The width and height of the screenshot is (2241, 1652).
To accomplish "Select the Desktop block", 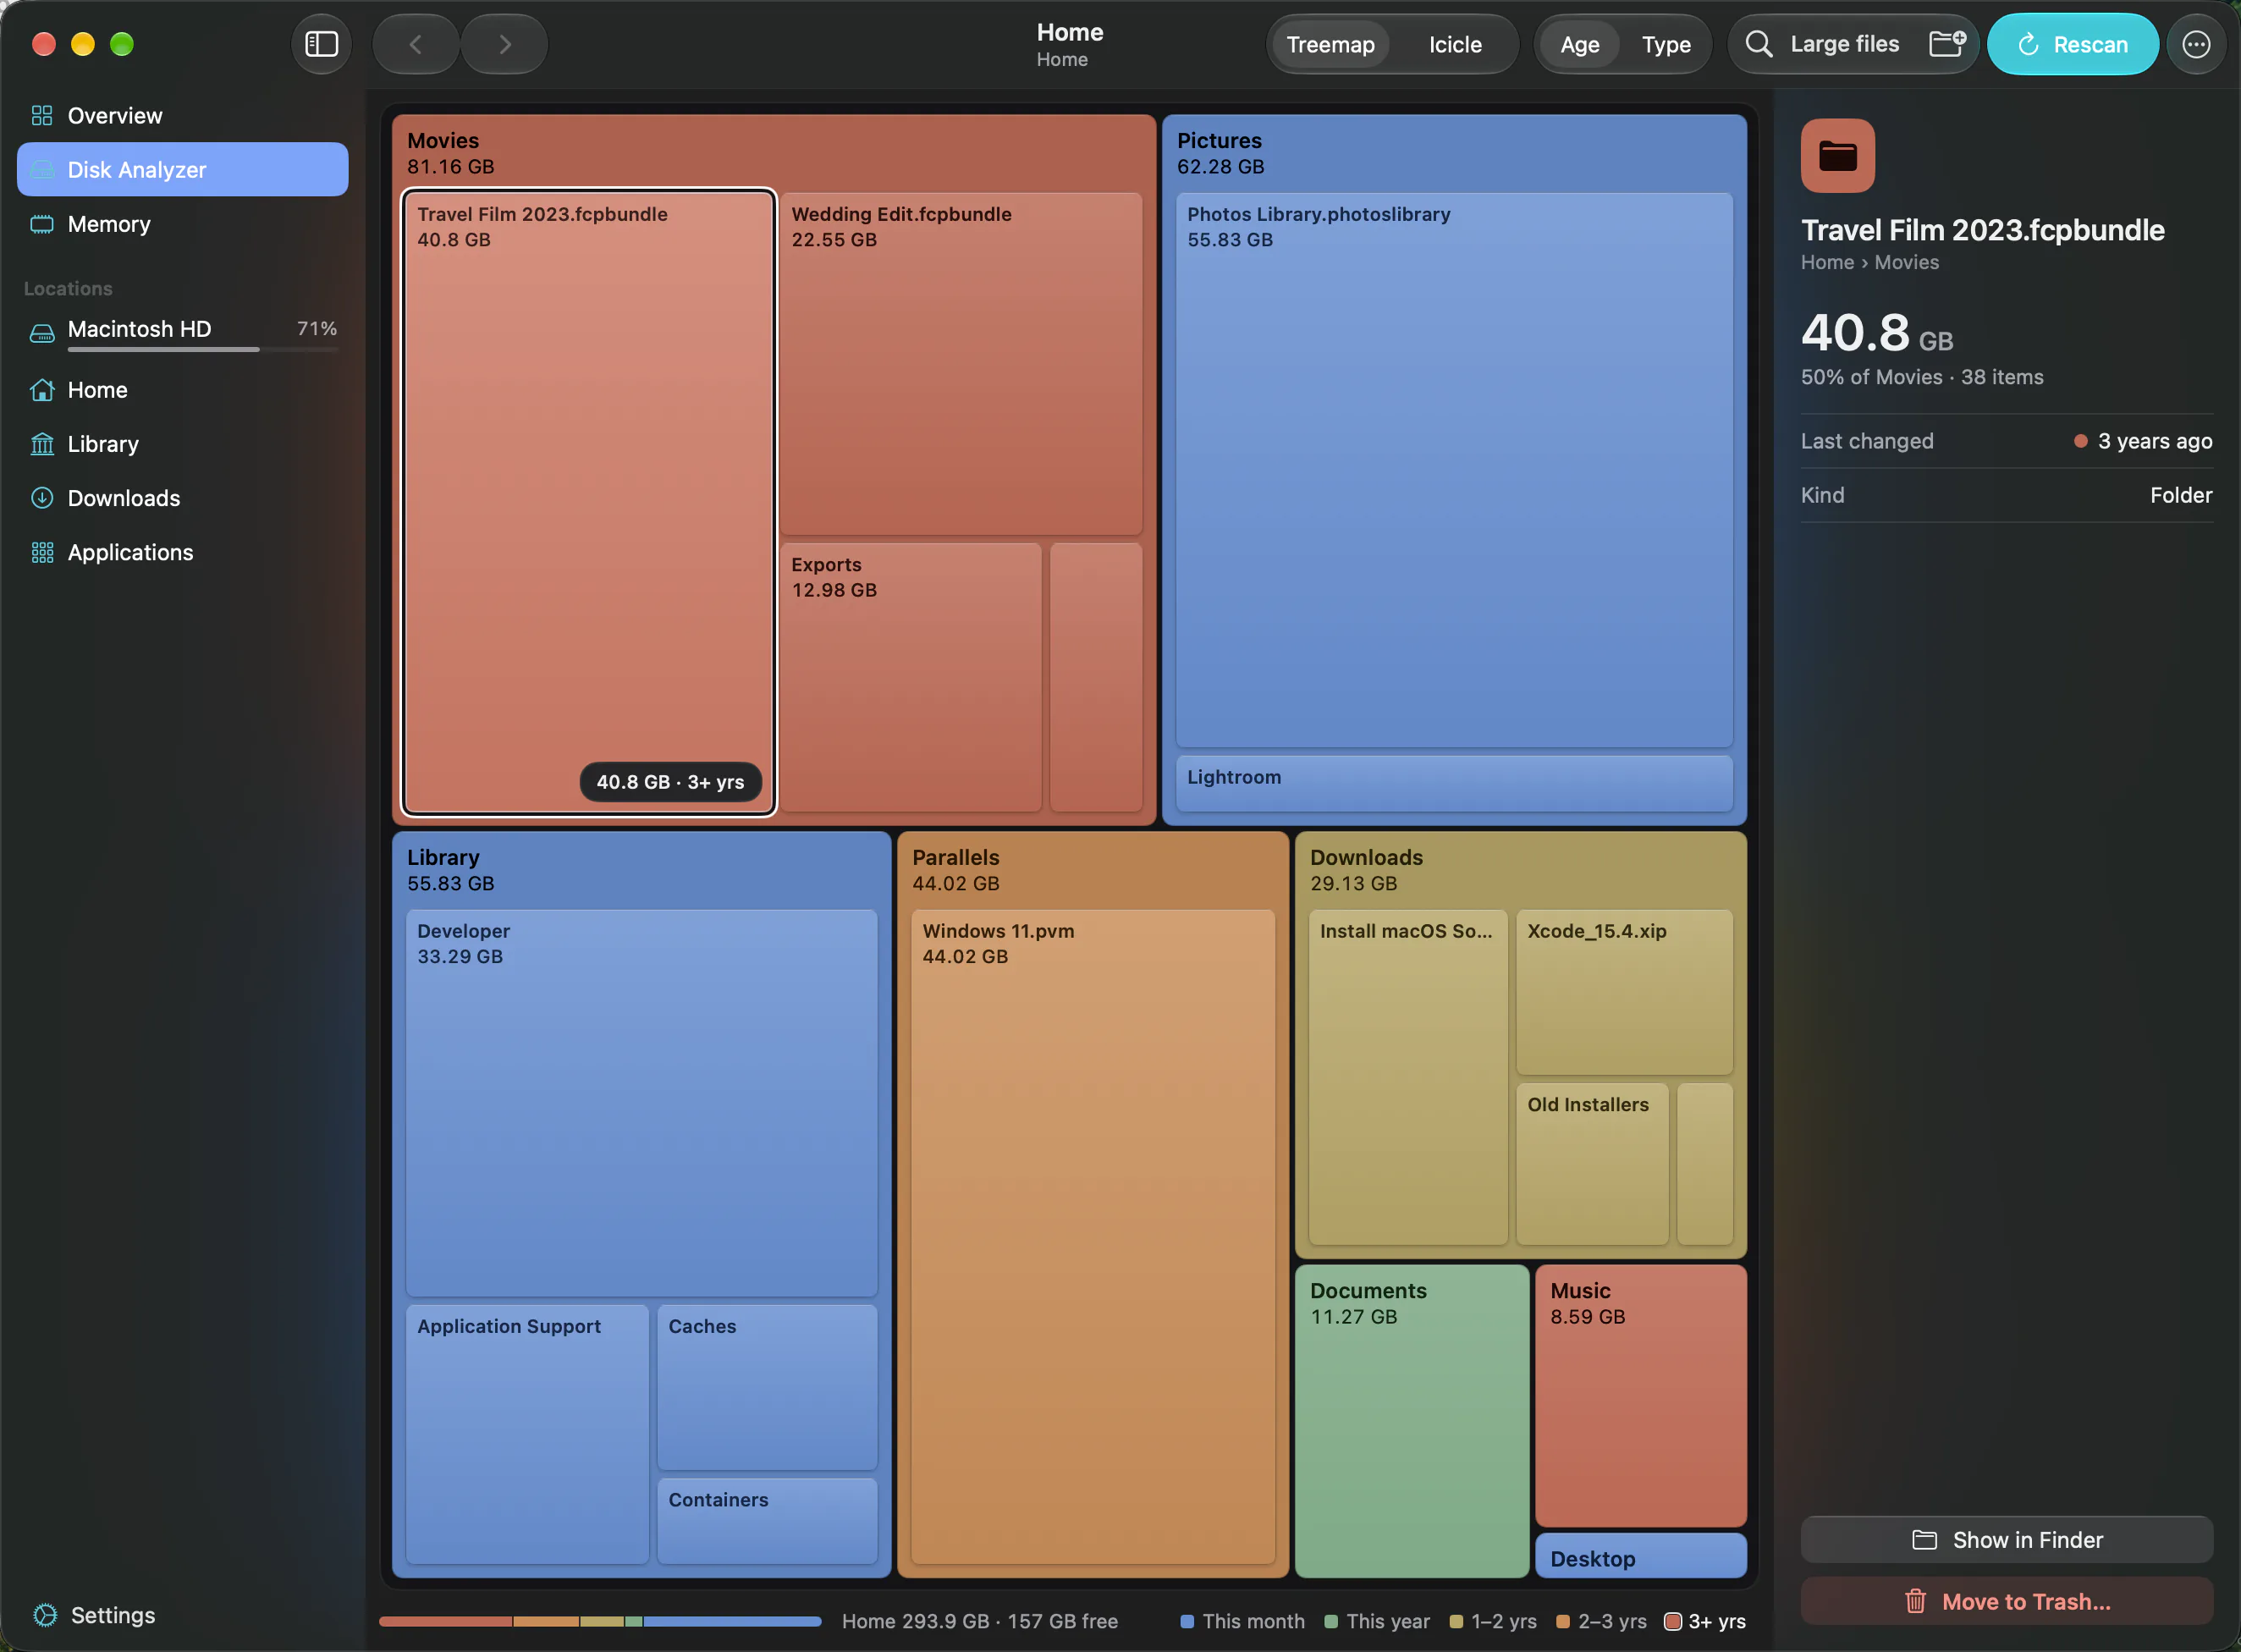I will click(x=1641, y=1556).
